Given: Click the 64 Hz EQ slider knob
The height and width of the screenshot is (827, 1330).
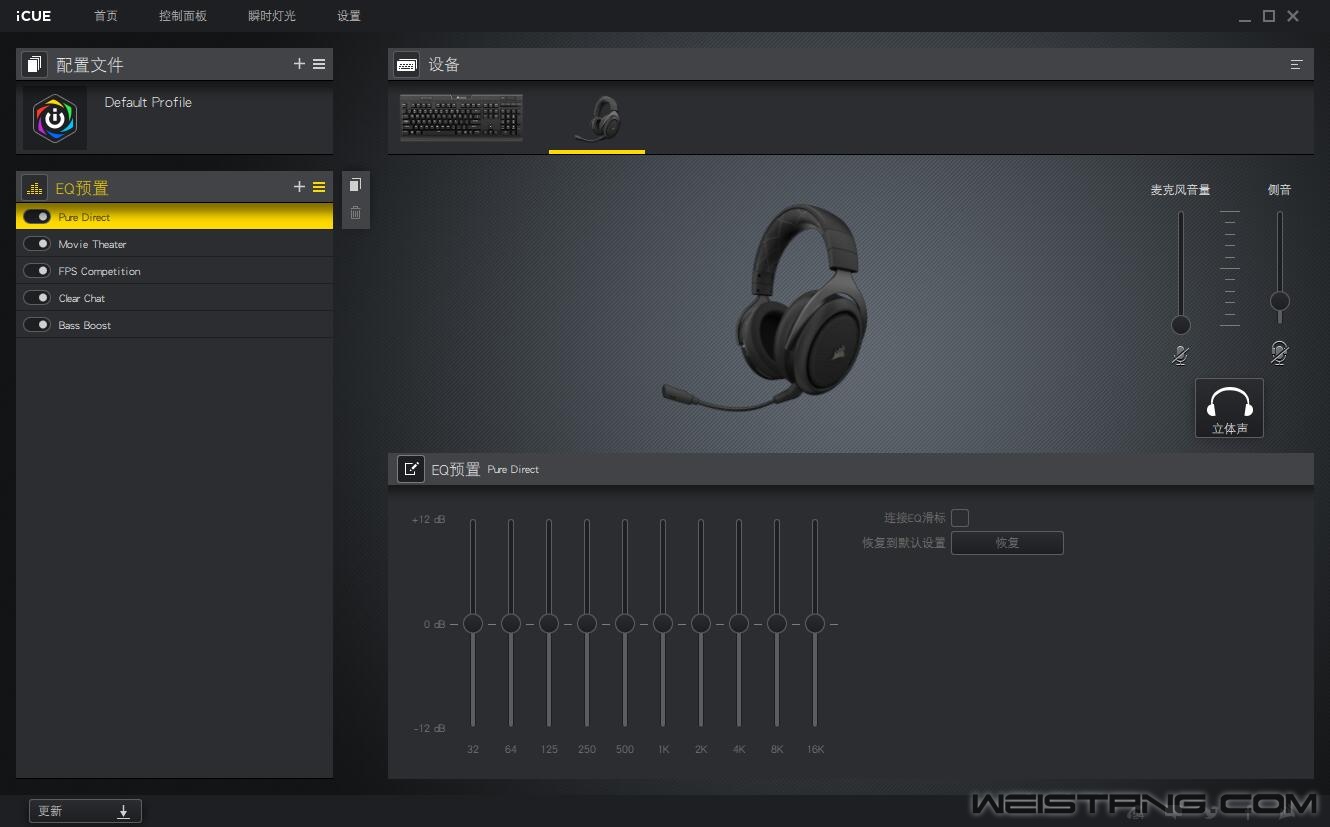Looking at the screenshot, I should [511, 624].
